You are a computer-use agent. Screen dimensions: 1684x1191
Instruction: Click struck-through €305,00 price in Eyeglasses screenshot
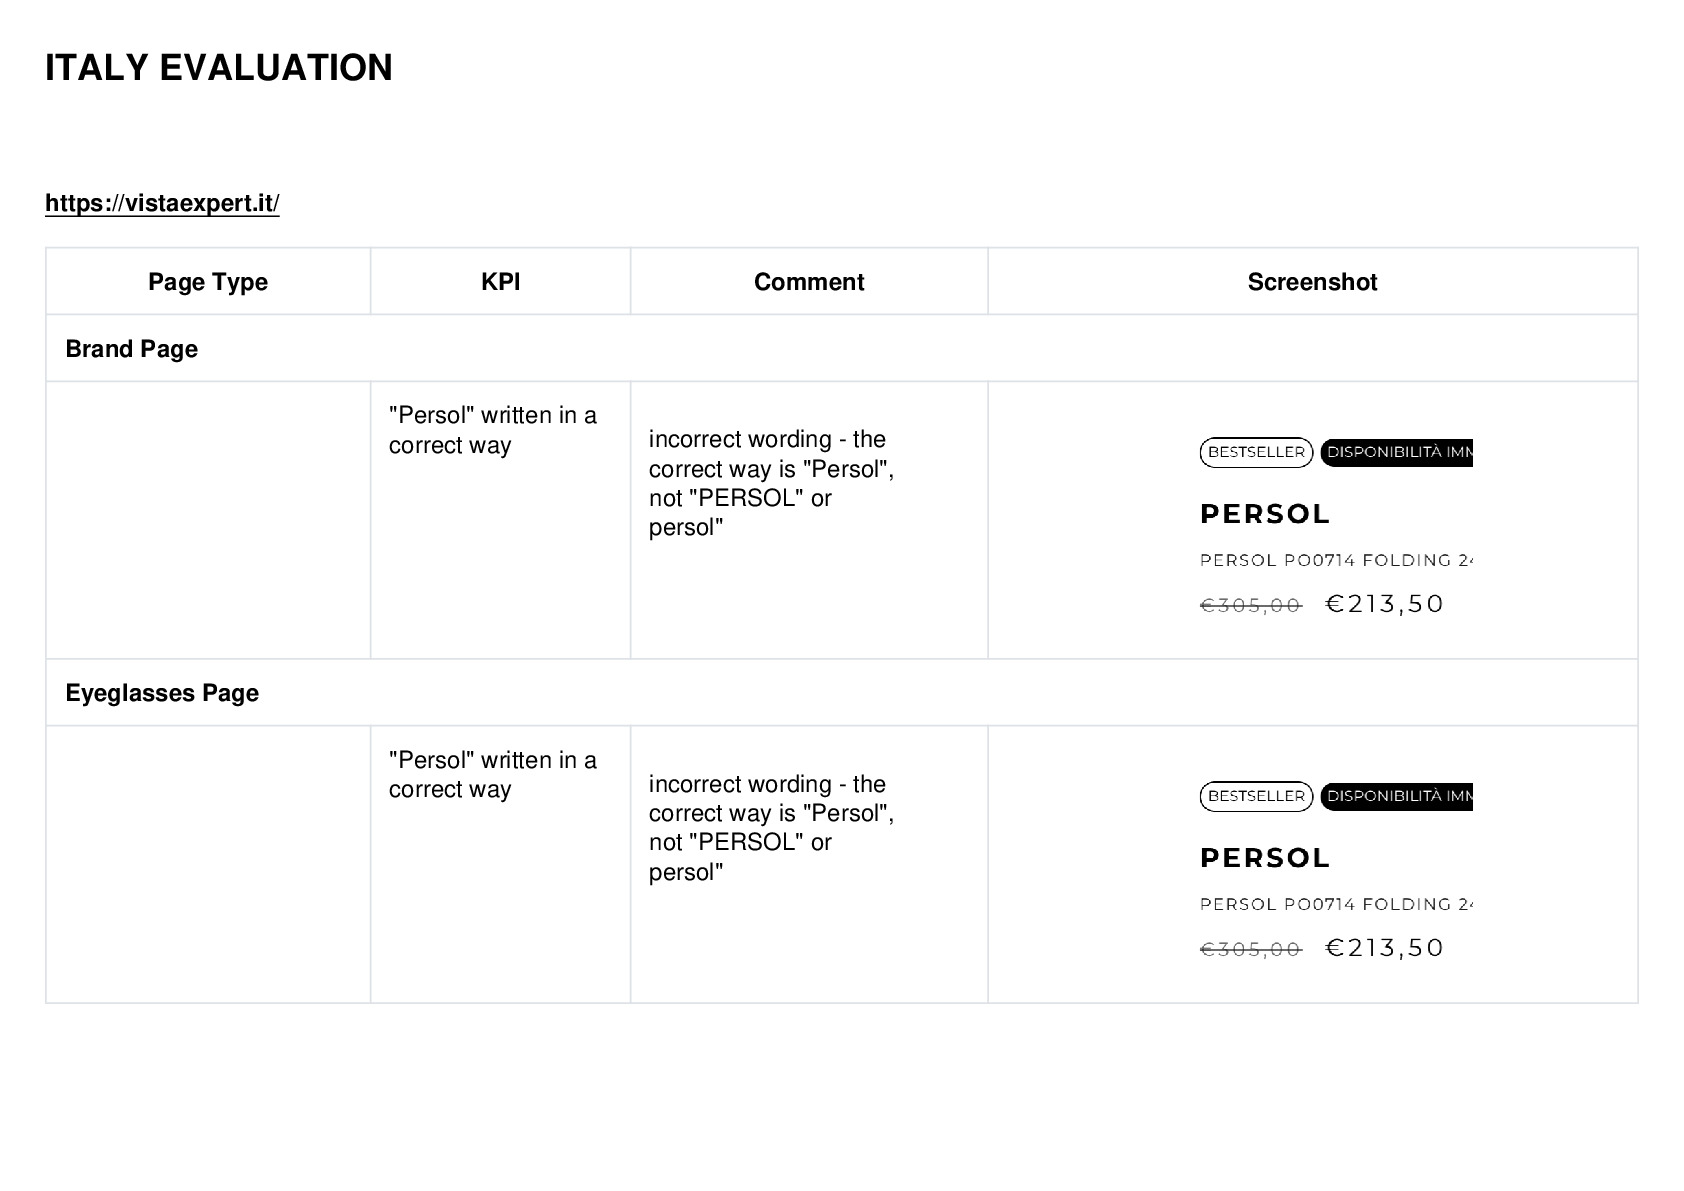click(x=1251, y=949)
